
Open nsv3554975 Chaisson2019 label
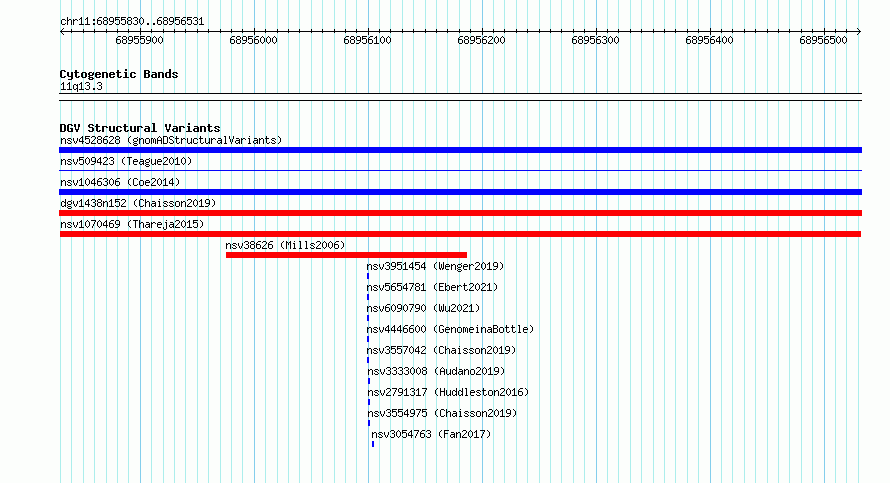pyautogui.click(x=442, y=413)
